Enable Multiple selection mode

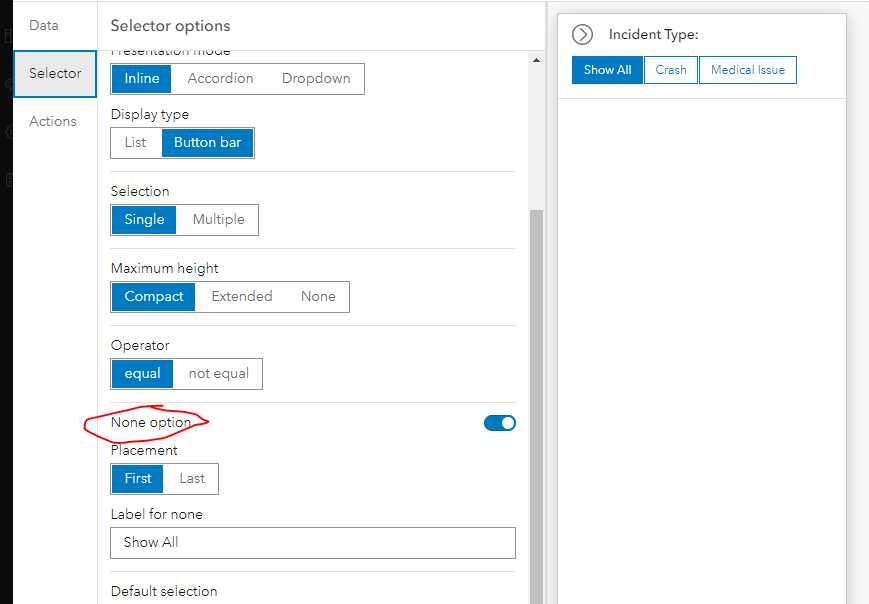click(218, 219)
